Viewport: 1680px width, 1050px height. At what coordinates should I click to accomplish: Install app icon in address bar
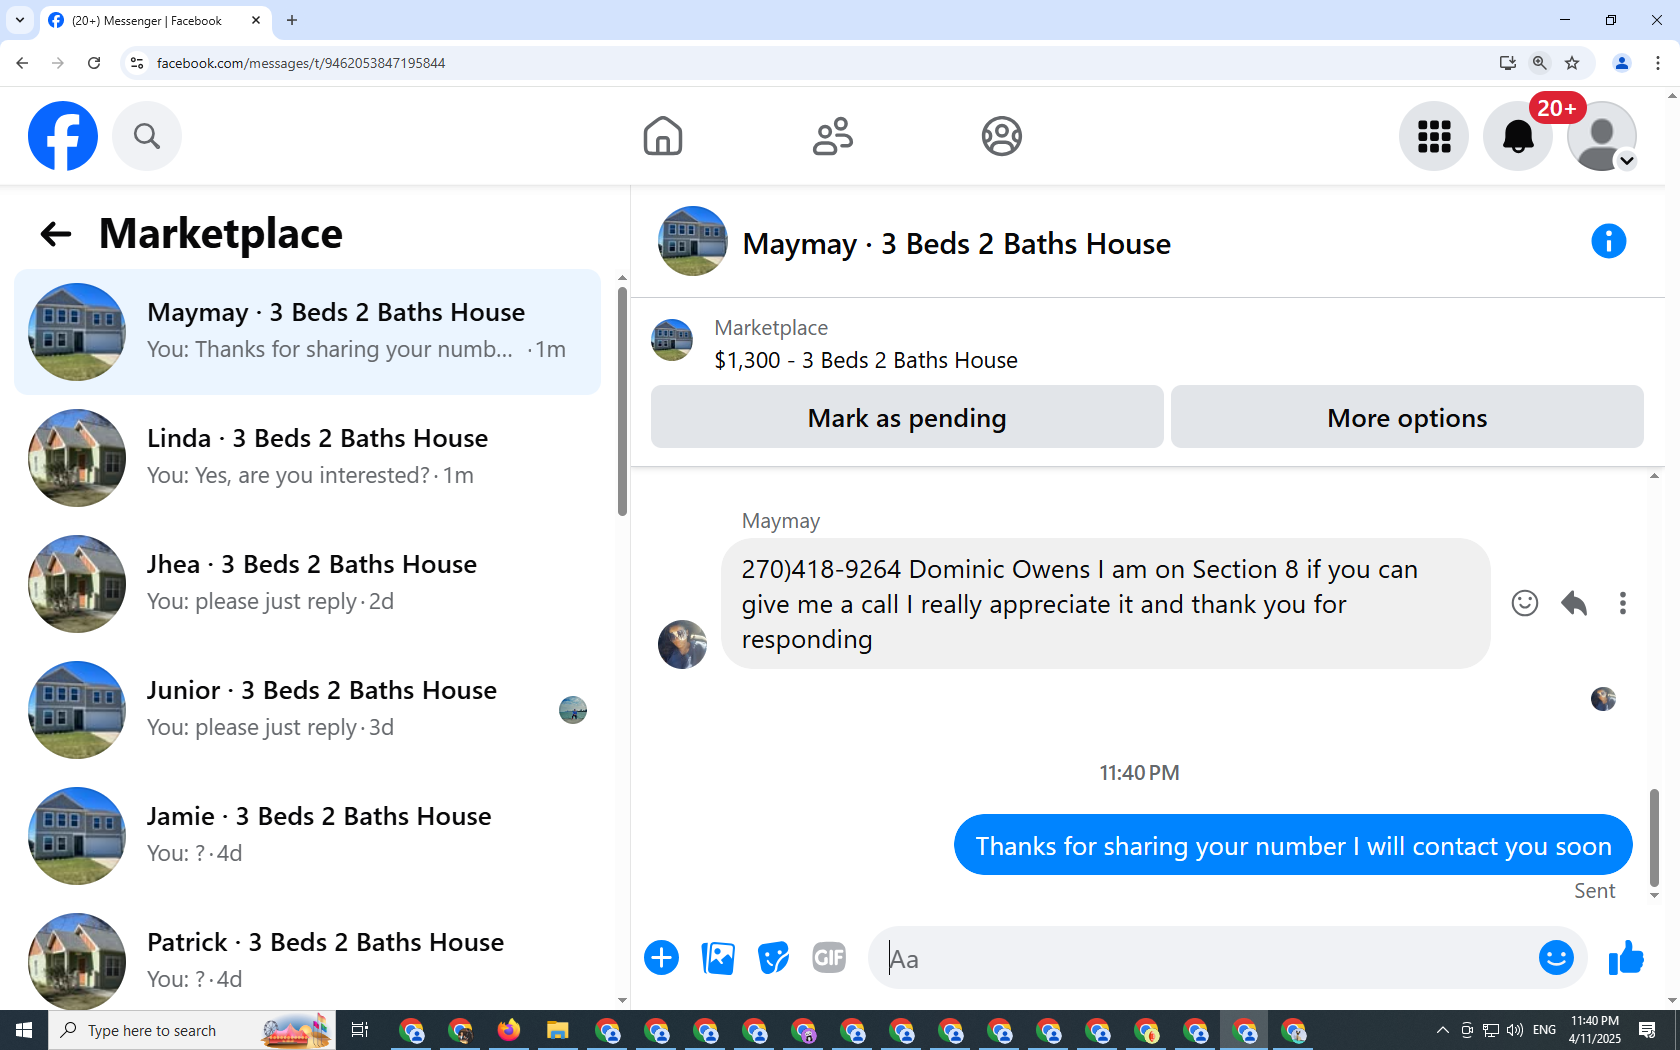click(x=1508, y=63)
